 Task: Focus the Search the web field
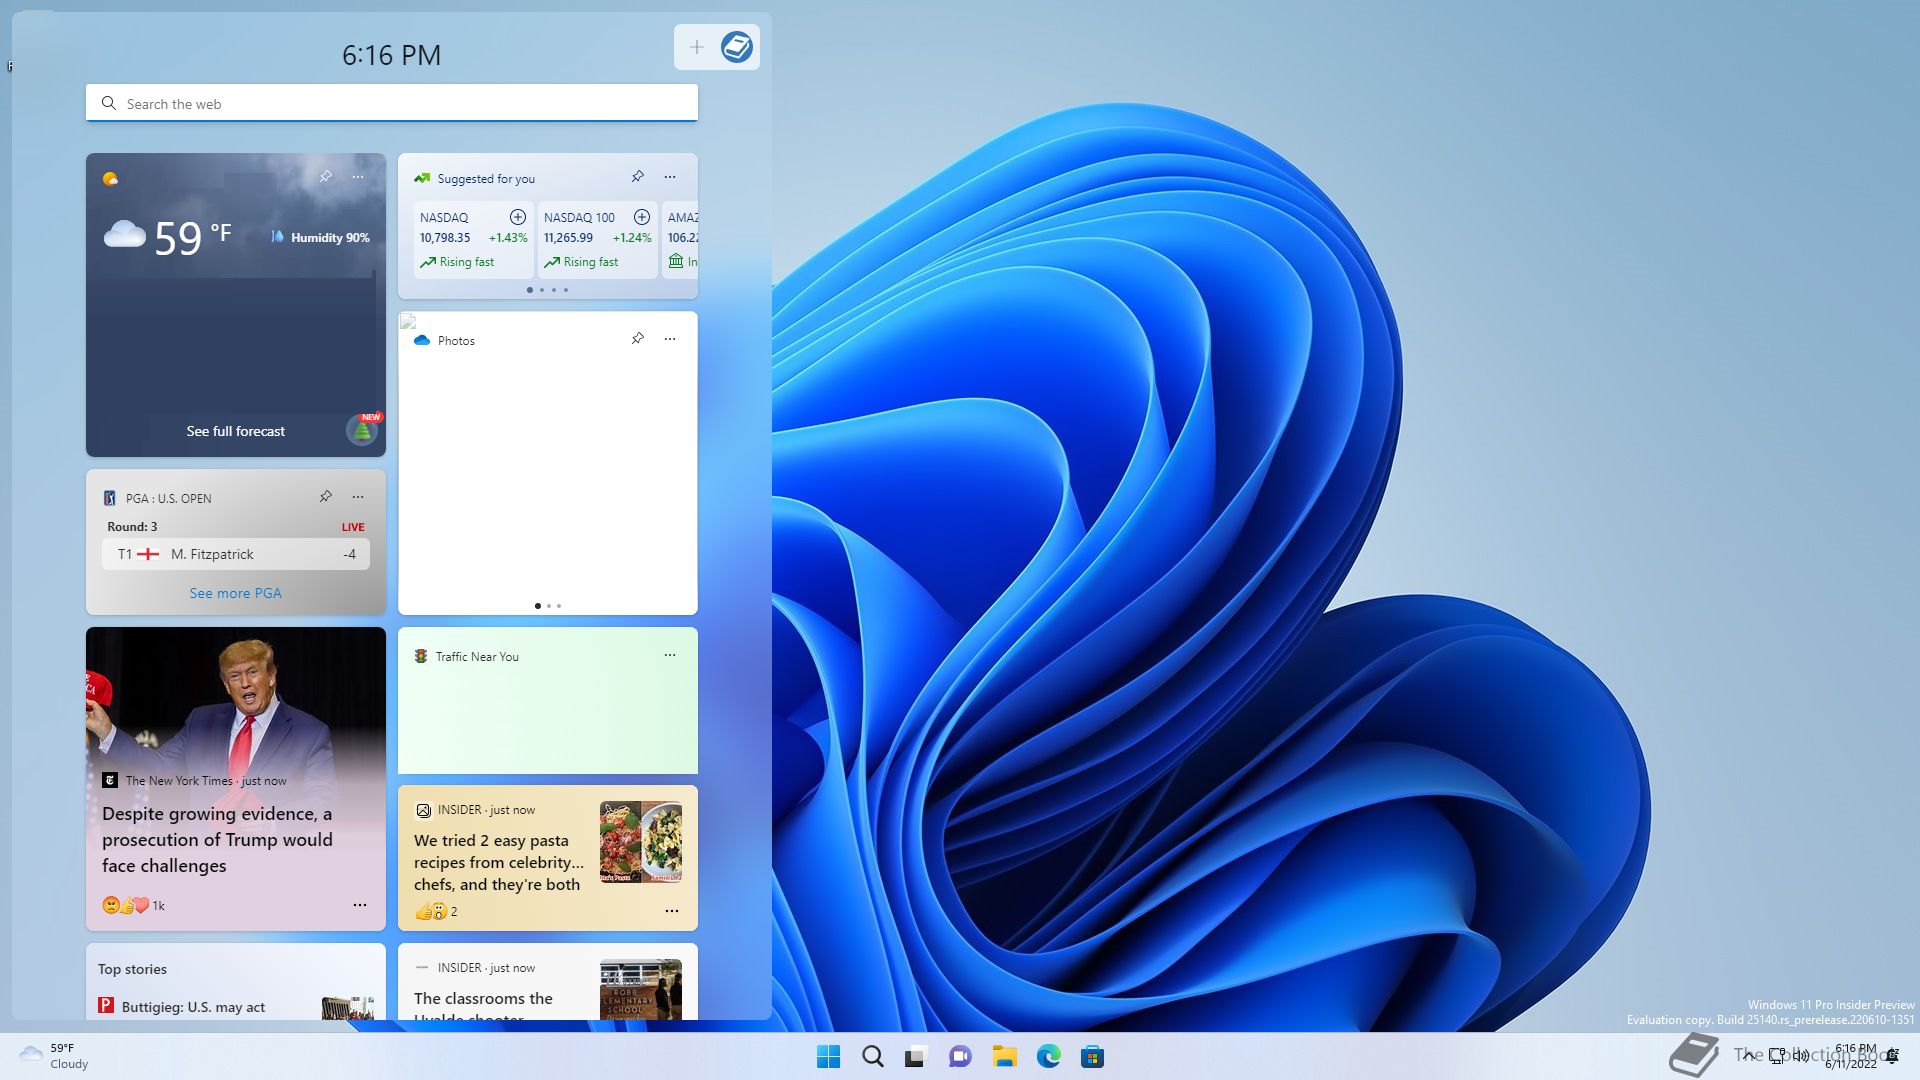[392, 103]
